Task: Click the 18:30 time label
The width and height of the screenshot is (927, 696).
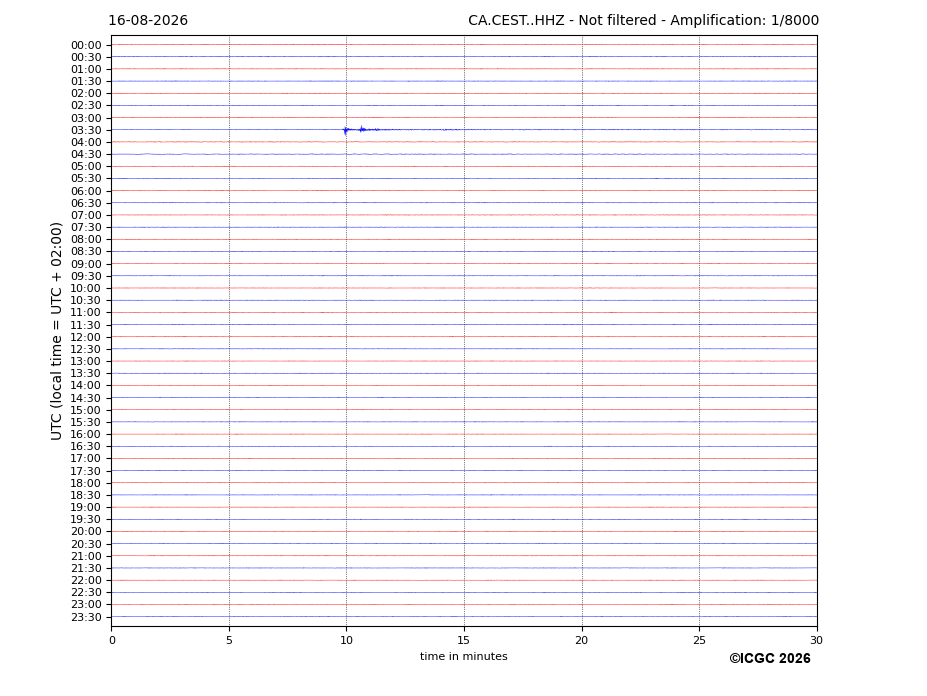Action: (x=86, y=496)
